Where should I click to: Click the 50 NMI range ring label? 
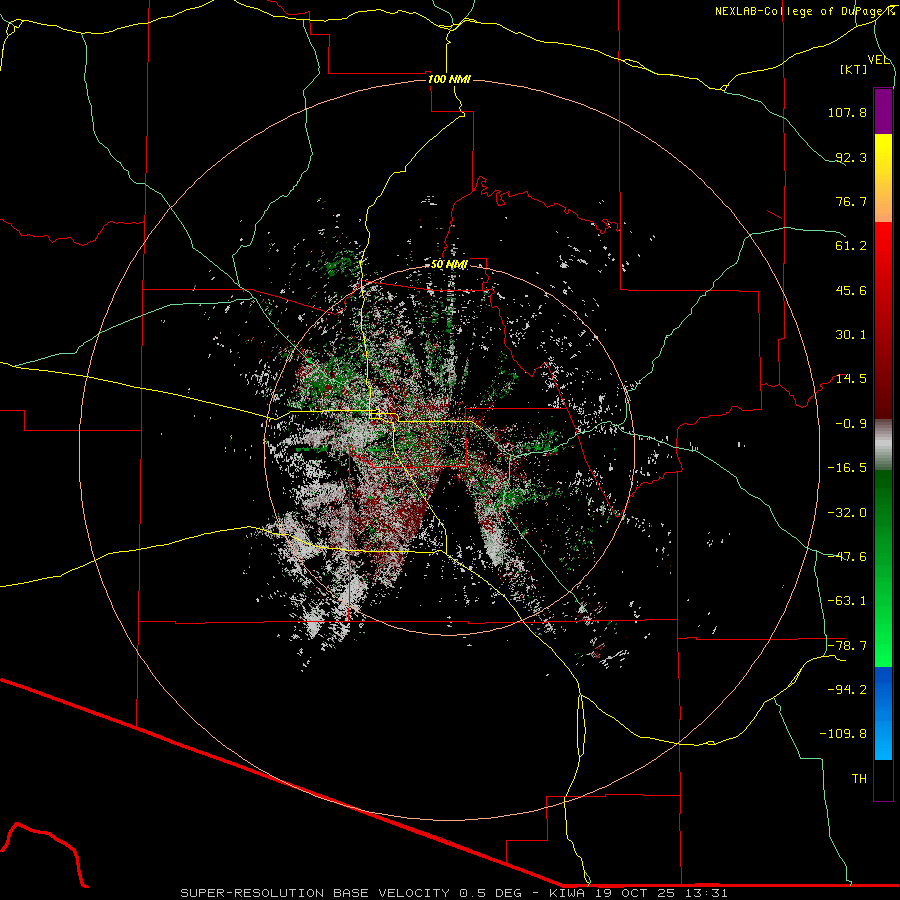click(449, 264)
